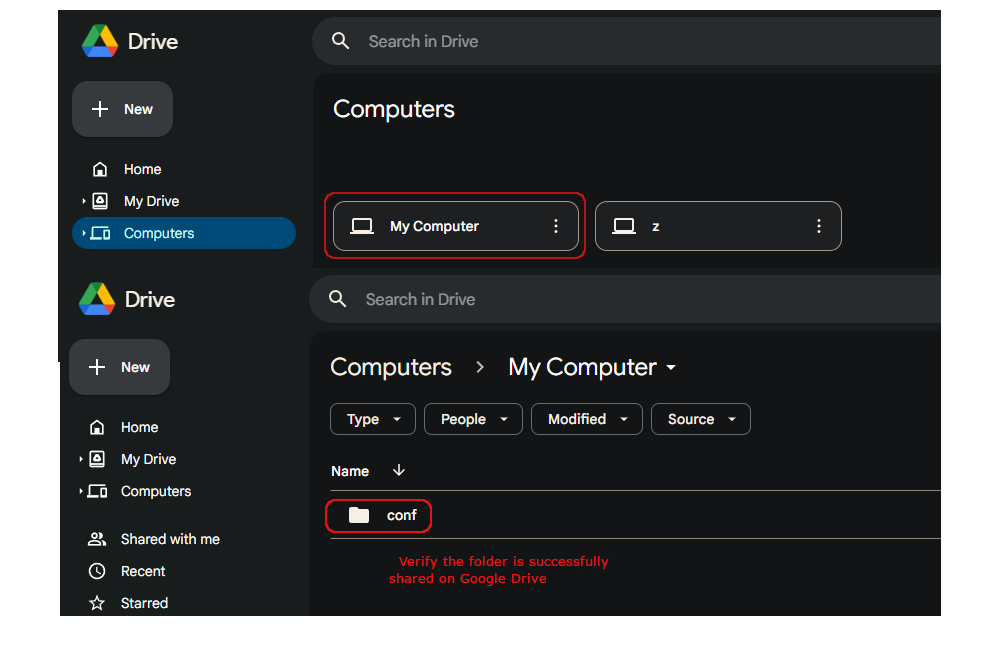Open My Drive in the sidebar with Computers highlighted
The image size is (1000, 650).
coord(151,201)
